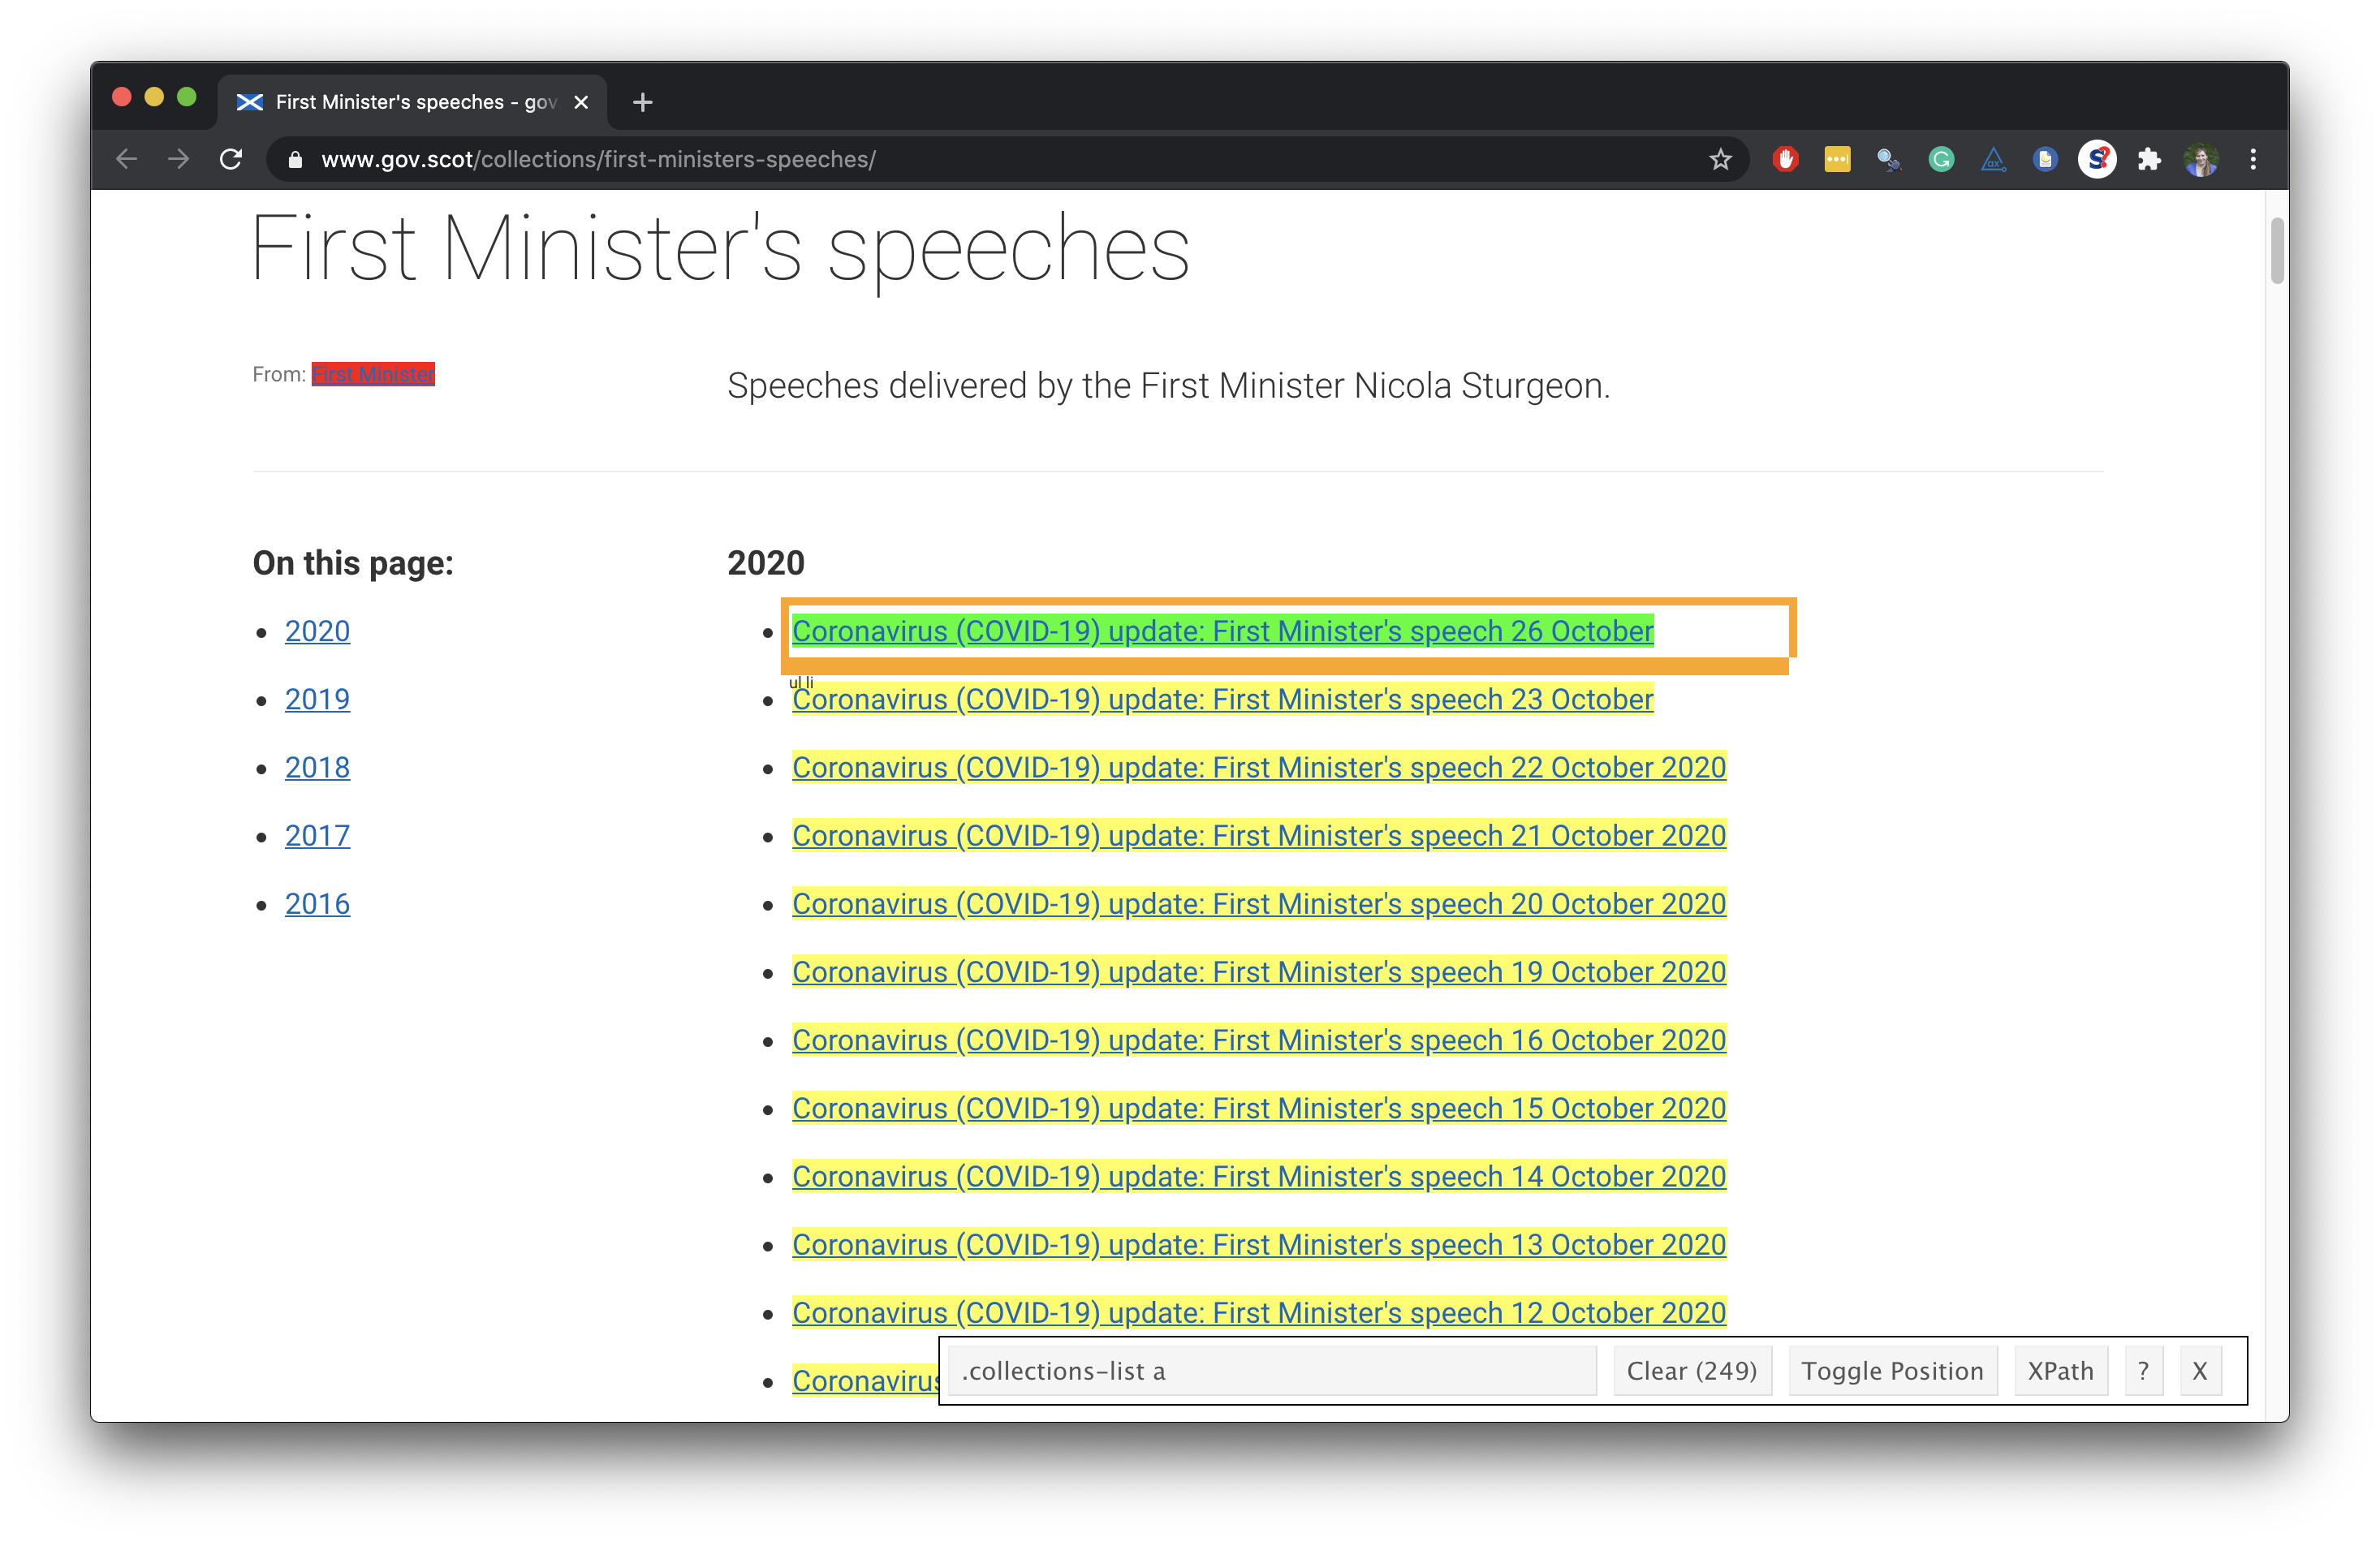Screen dimensions: 2380x1542
Task: Open the 22 October 2020 speech link
Action: (x=1258, y=767)
